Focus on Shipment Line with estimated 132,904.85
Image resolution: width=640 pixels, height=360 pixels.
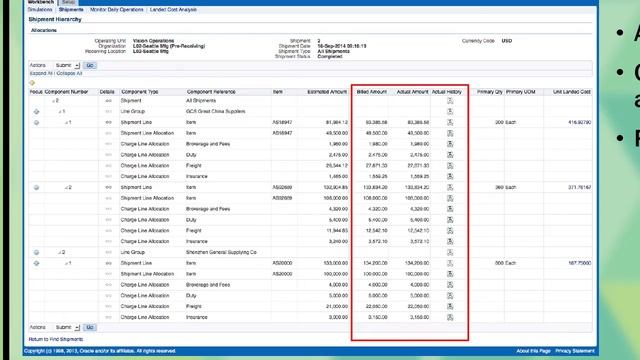coord(36,187)
